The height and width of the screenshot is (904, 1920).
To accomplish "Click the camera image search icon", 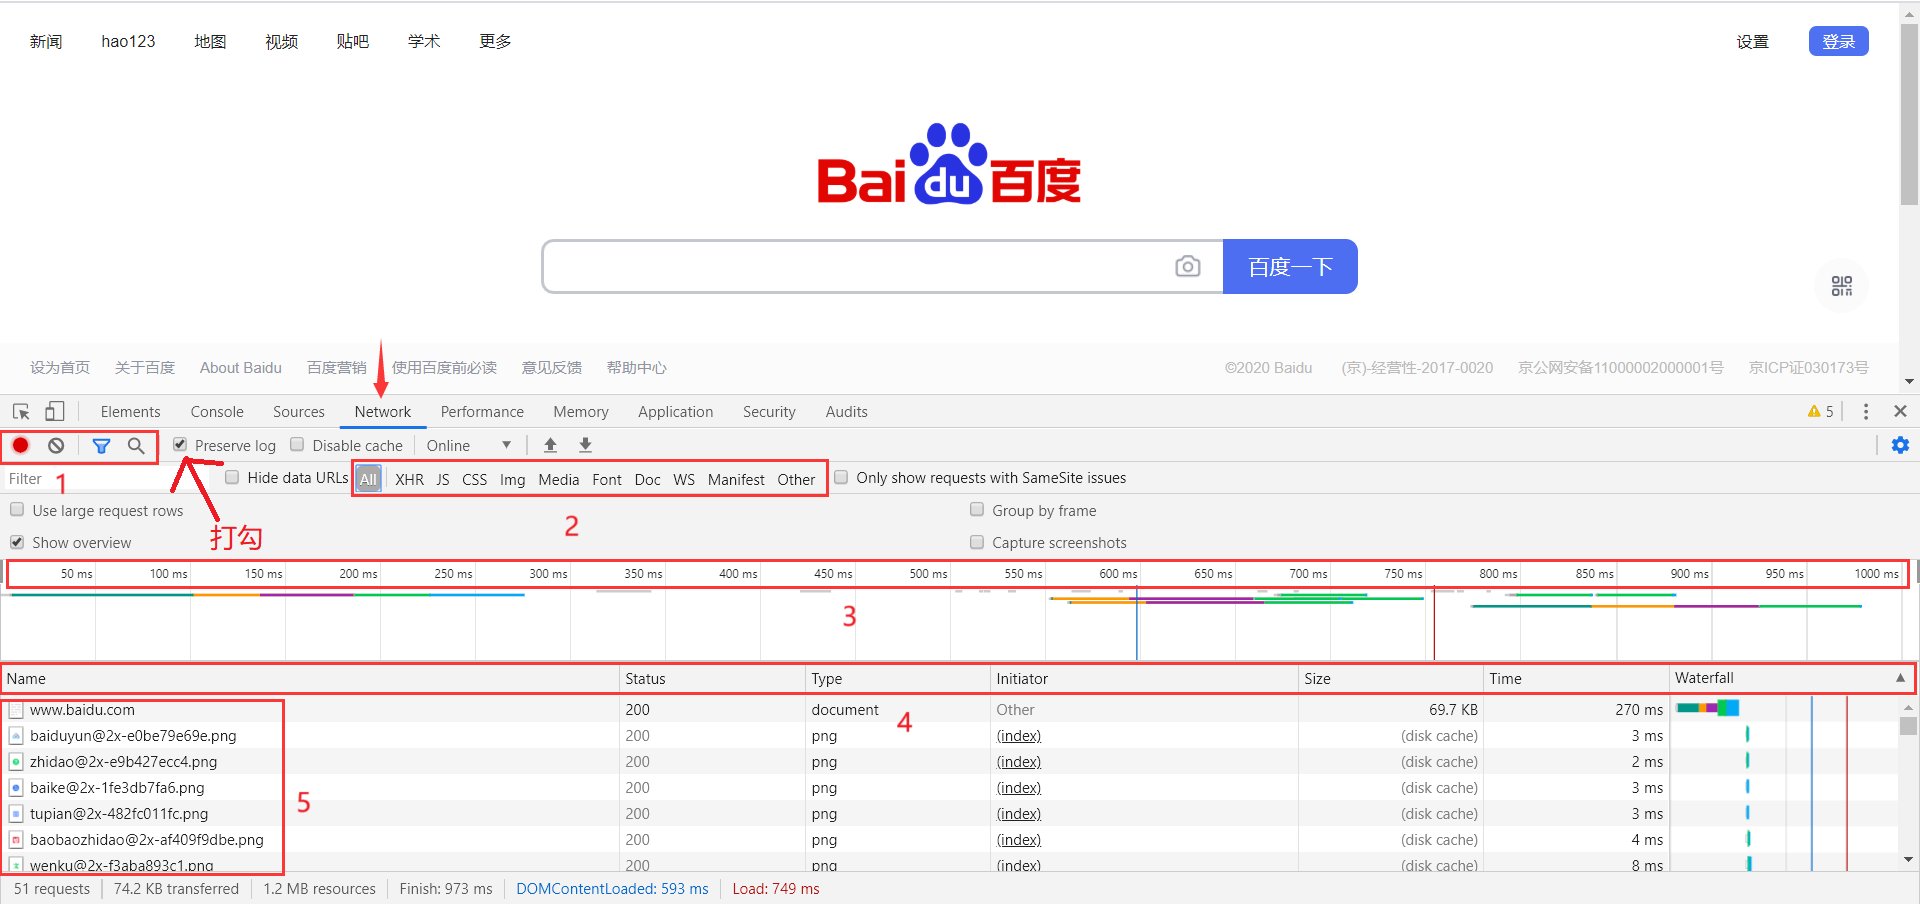I will pos(1187,266).
